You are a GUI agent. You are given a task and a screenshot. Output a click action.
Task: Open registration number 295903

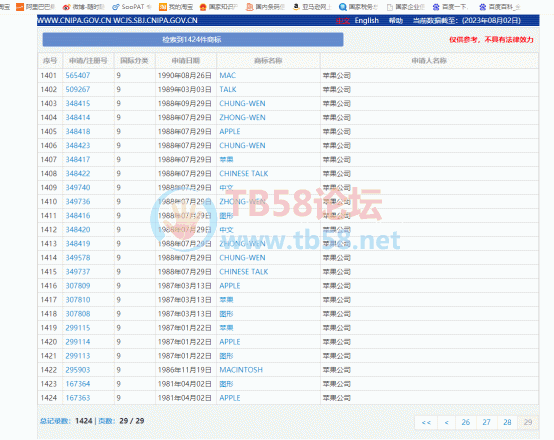tap(78, 370)
